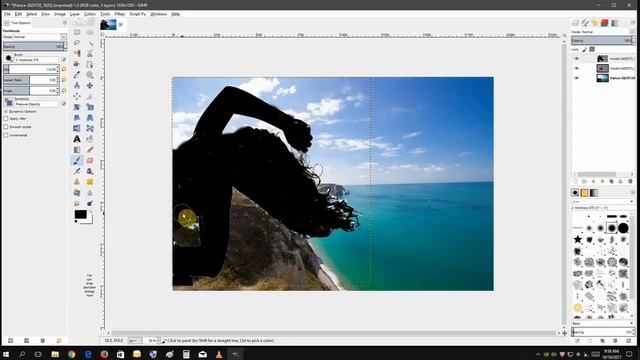640x360 pixels.
Task: Click the open image thumbnail tab
Action: (x=108, y=24)
